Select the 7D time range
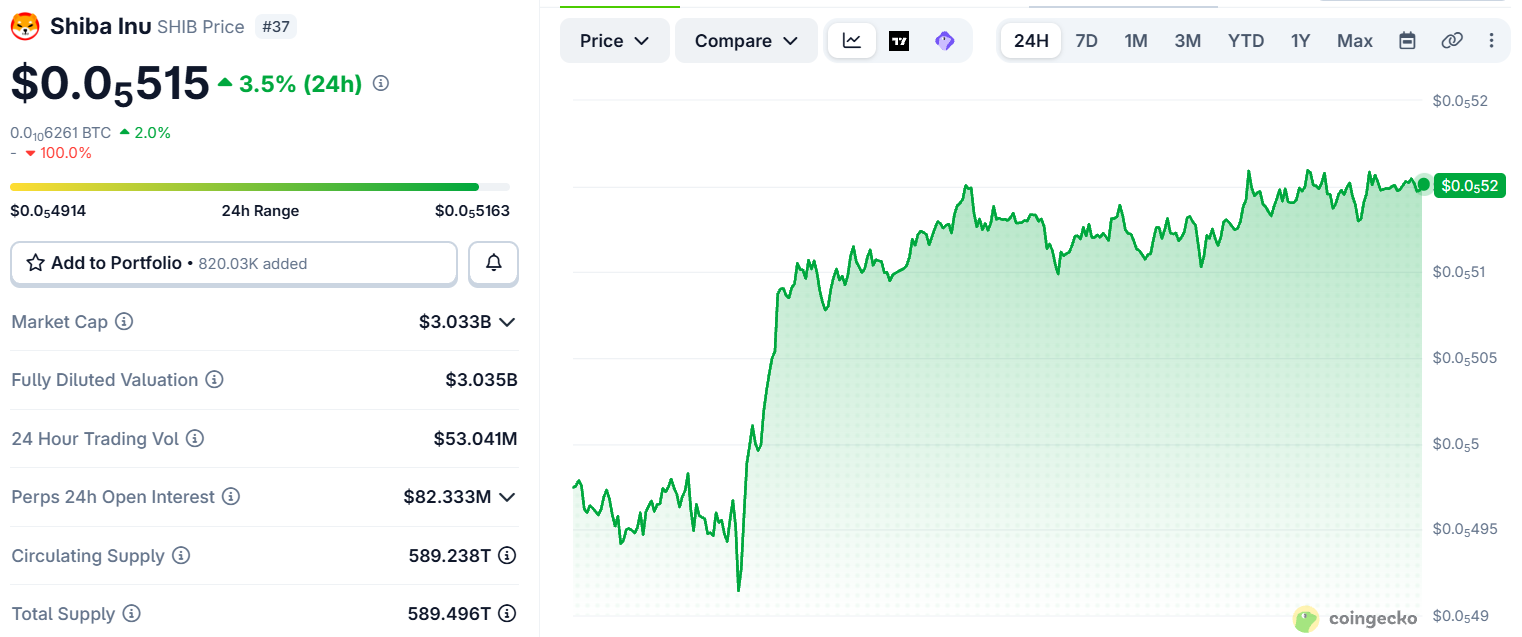The width and height of the screenshot is (1522, 637). point(1086,41)
